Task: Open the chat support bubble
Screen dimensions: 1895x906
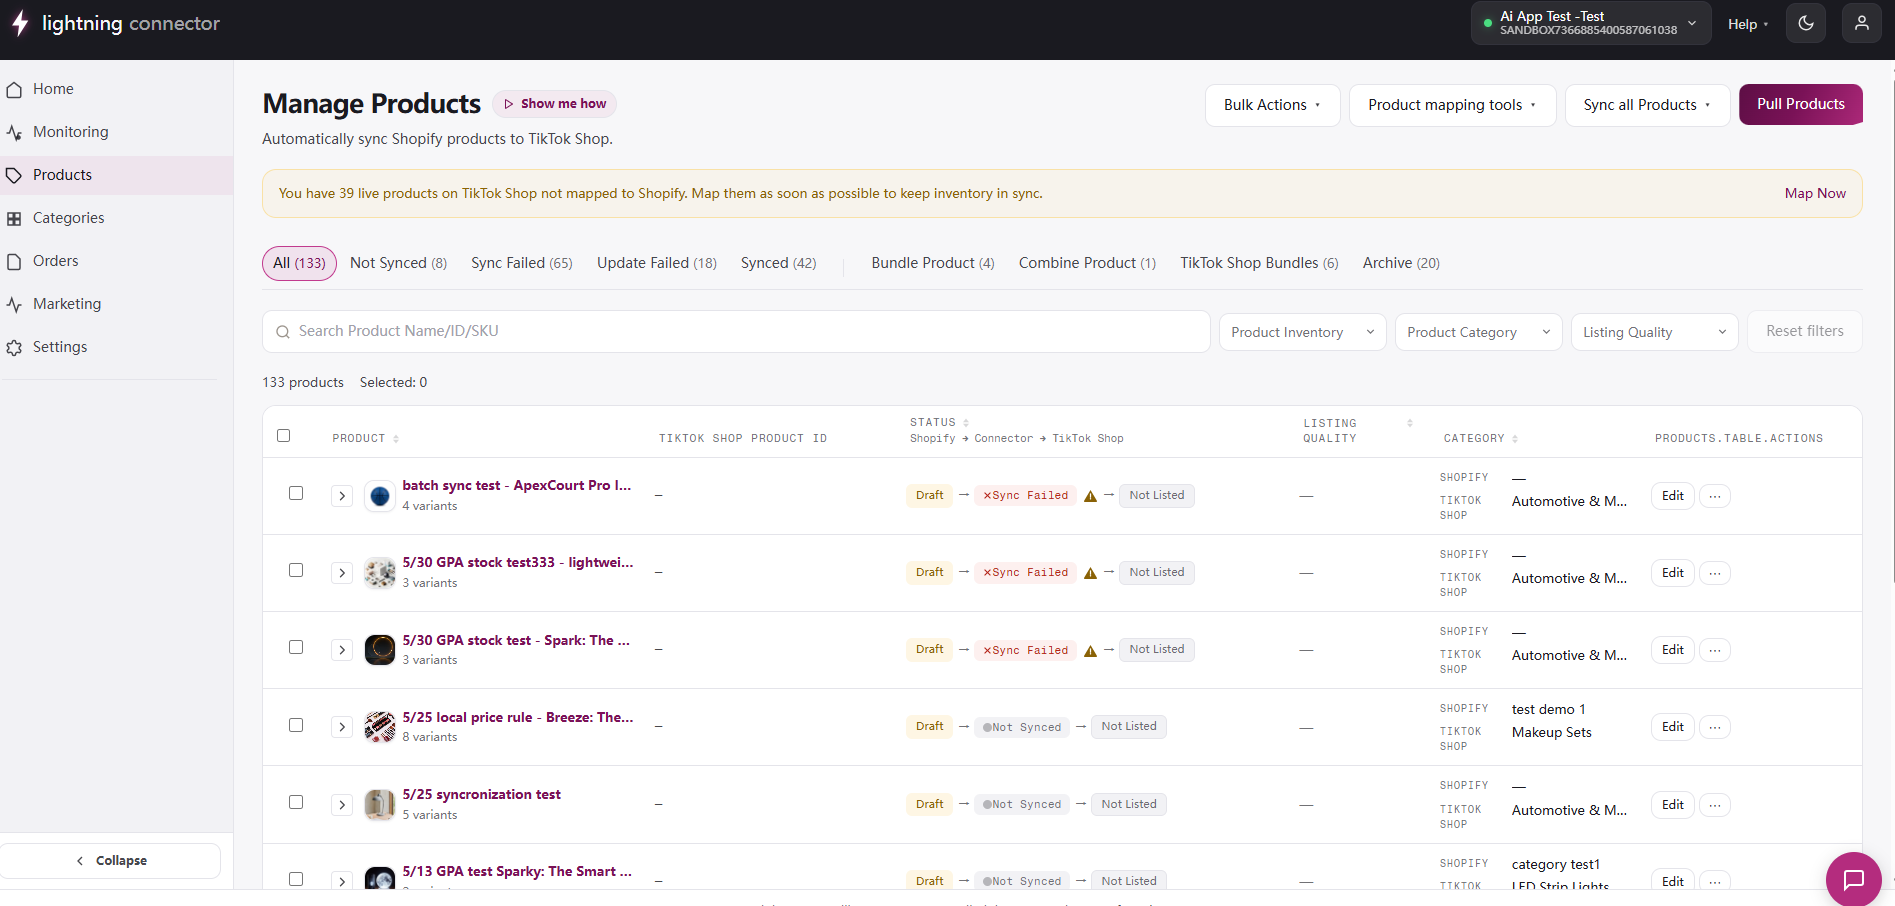Action: coord(1854,879)
